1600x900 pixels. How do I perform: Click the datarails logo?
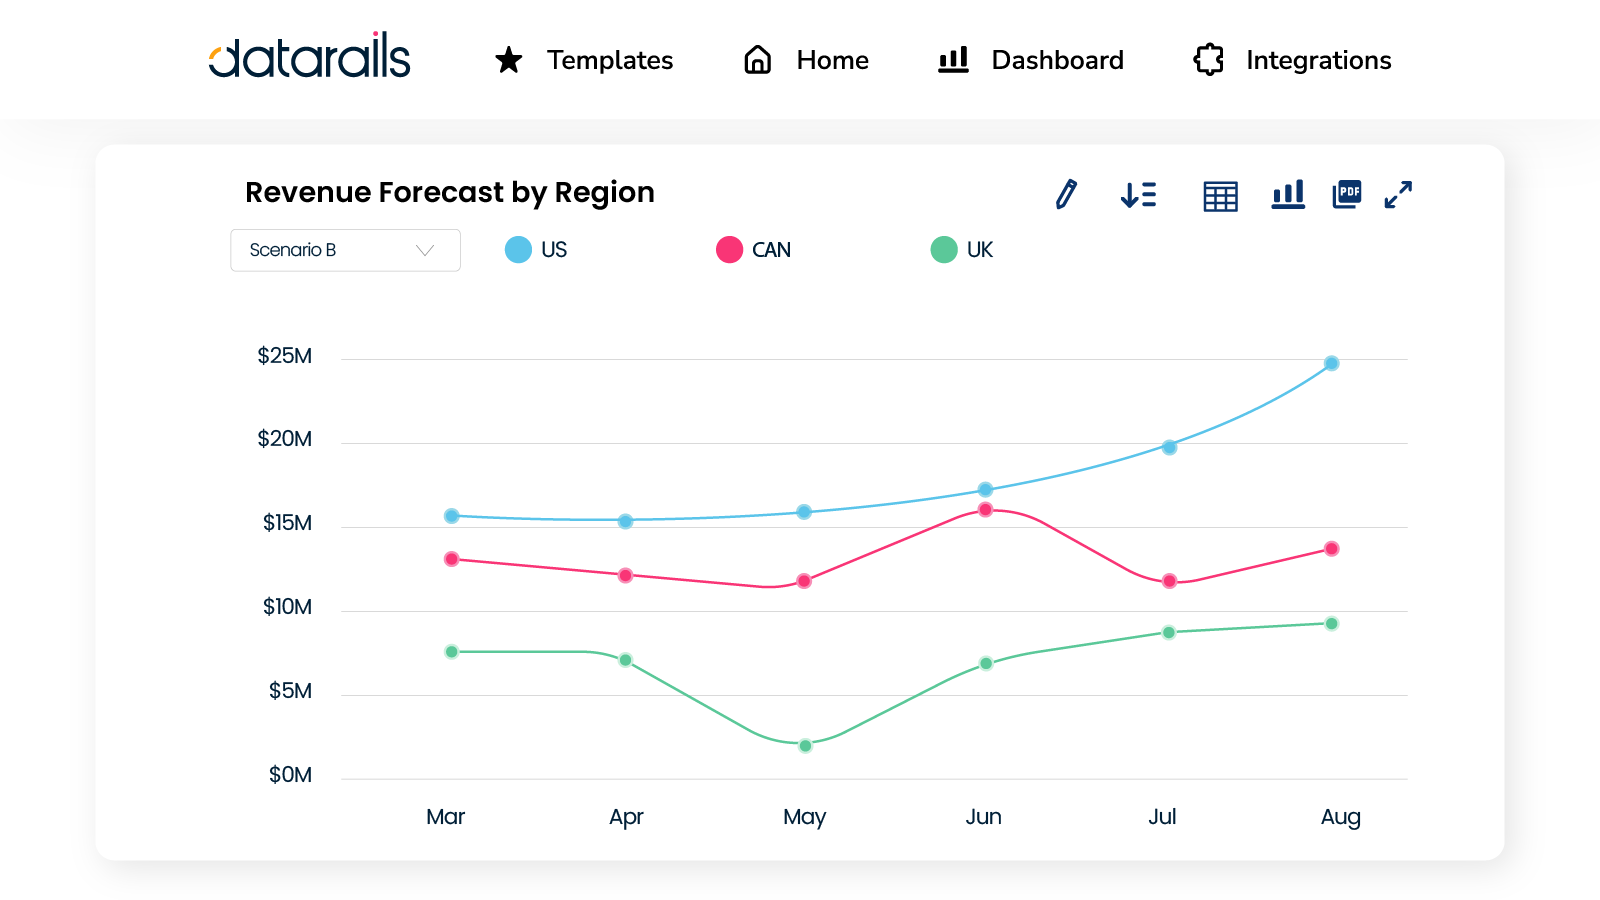point(309,57)
